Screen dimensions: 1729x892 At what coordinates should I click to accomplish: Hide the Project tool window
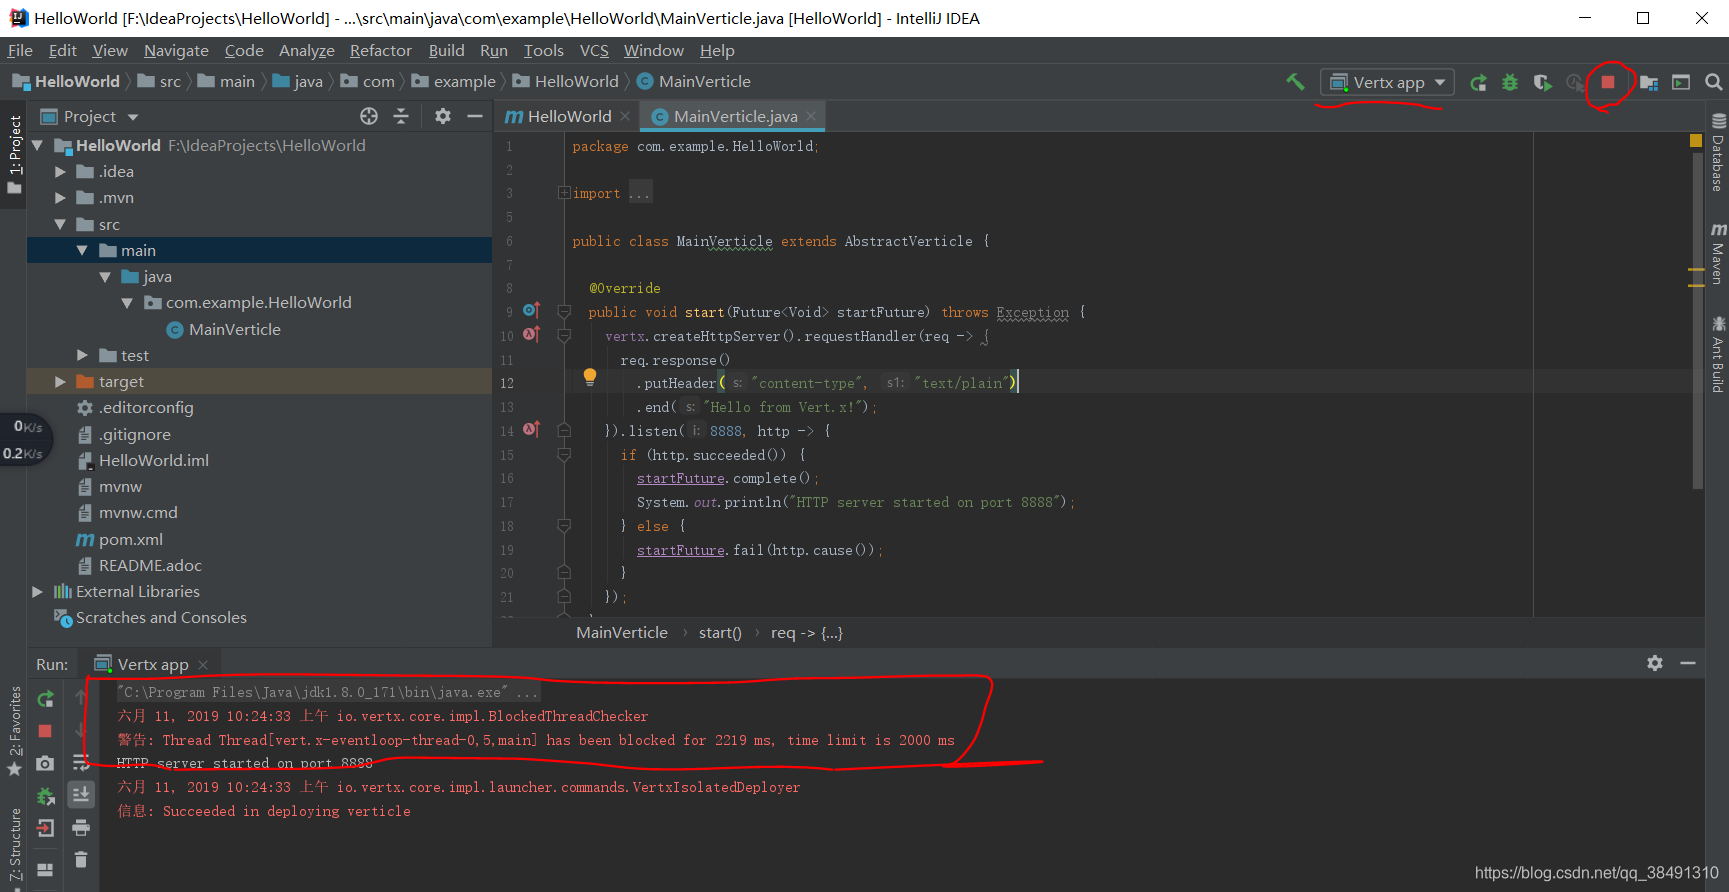475,116
